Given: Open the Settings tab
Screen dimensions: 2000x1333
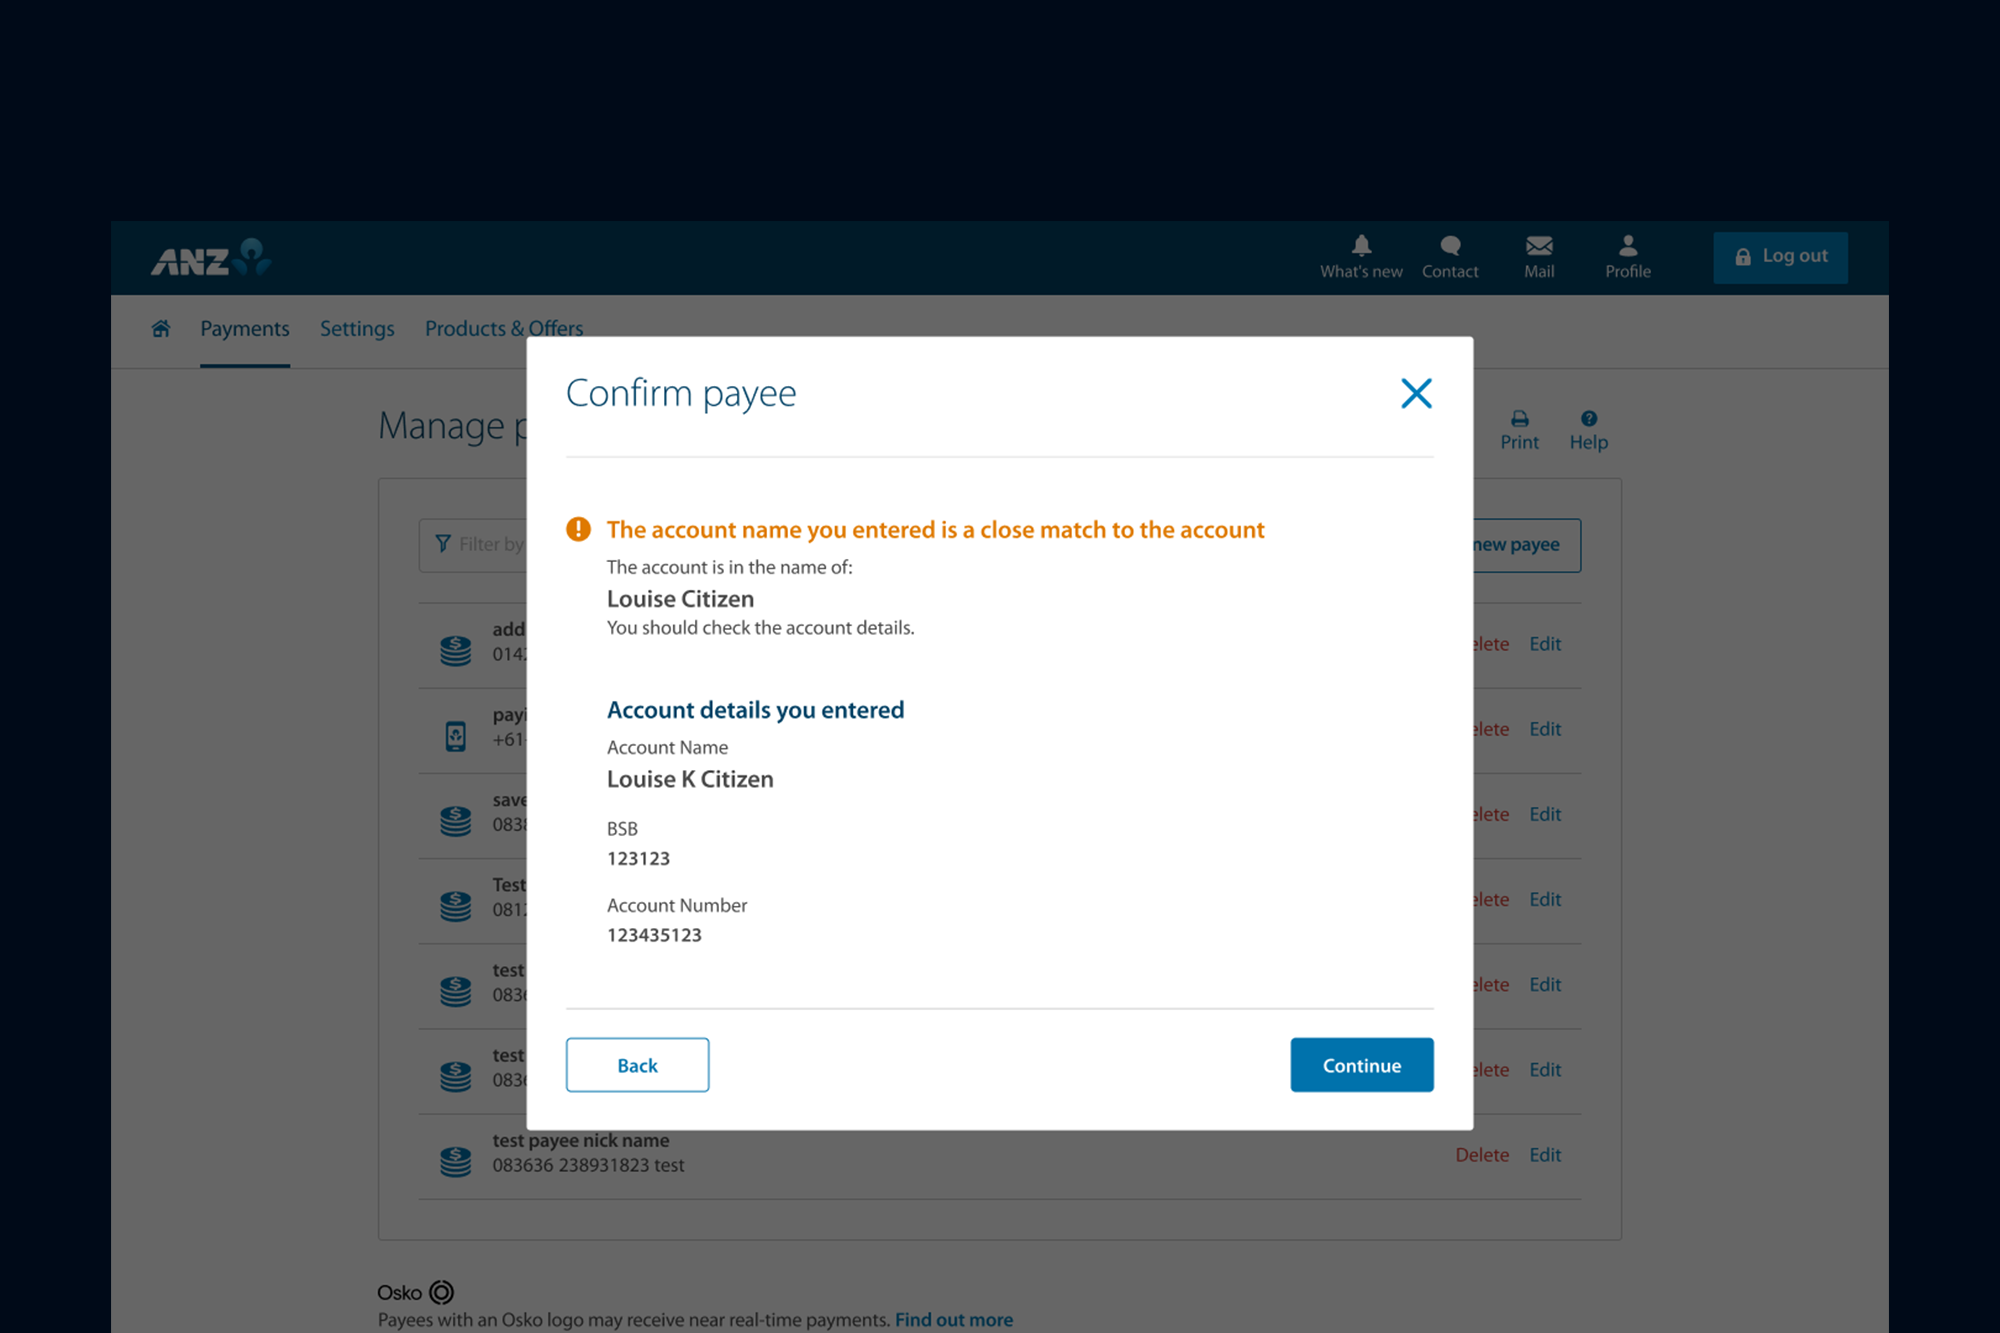Looking at the screenshot, I should pos(357,329).
